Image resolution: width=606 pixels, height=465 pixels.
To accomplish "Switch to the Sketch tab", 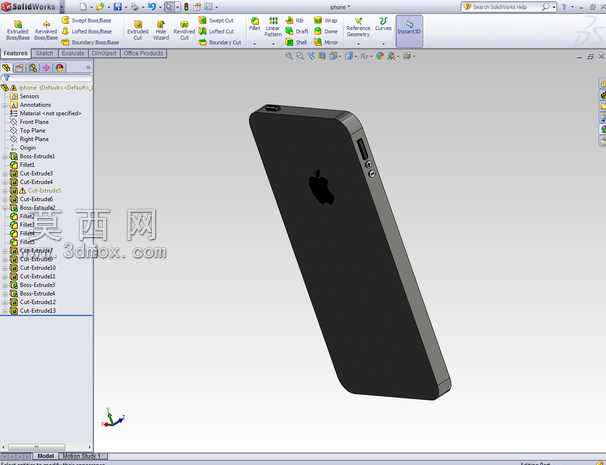I will click(44, 53).
